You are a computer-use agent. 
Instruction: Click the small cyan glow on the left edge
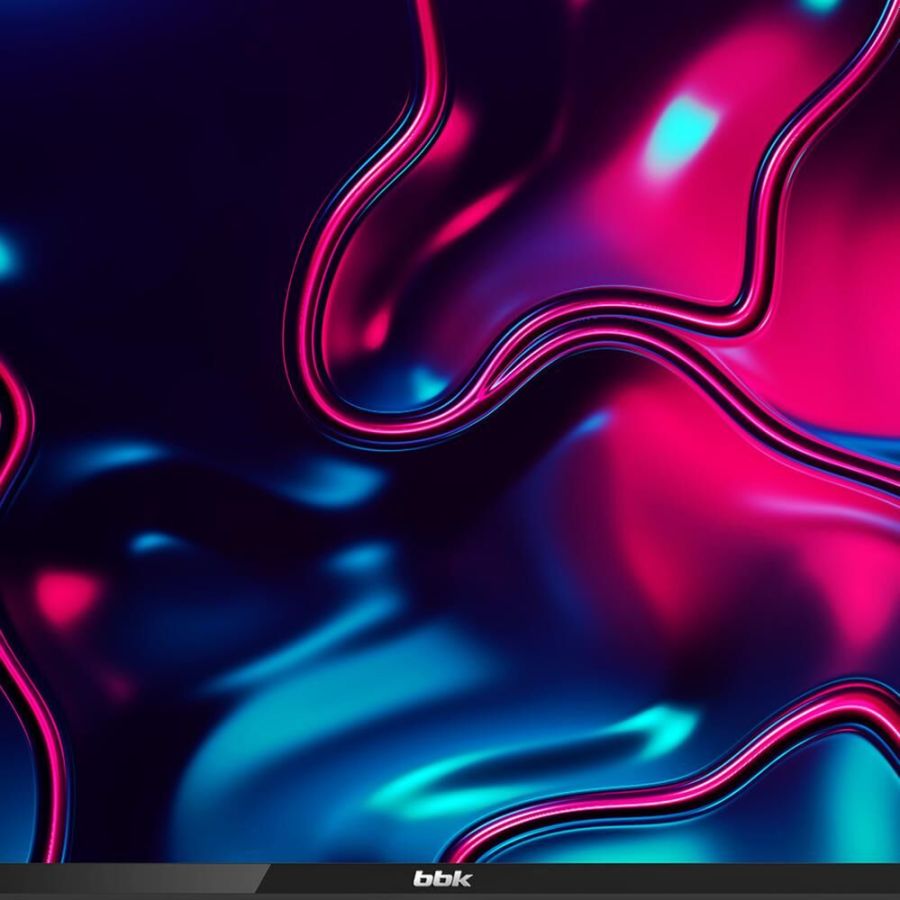click(5, 255)
